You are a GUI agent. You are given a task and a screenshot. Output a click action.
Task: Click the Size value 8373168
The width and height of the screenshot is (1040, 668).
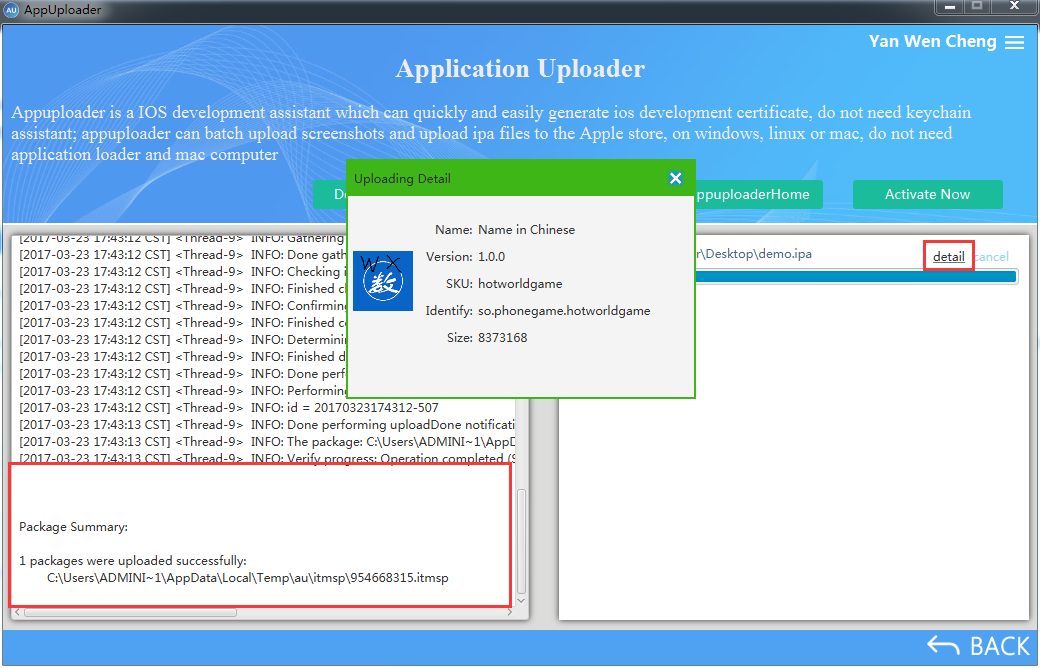pyautogui.click(x=503, y=338)
